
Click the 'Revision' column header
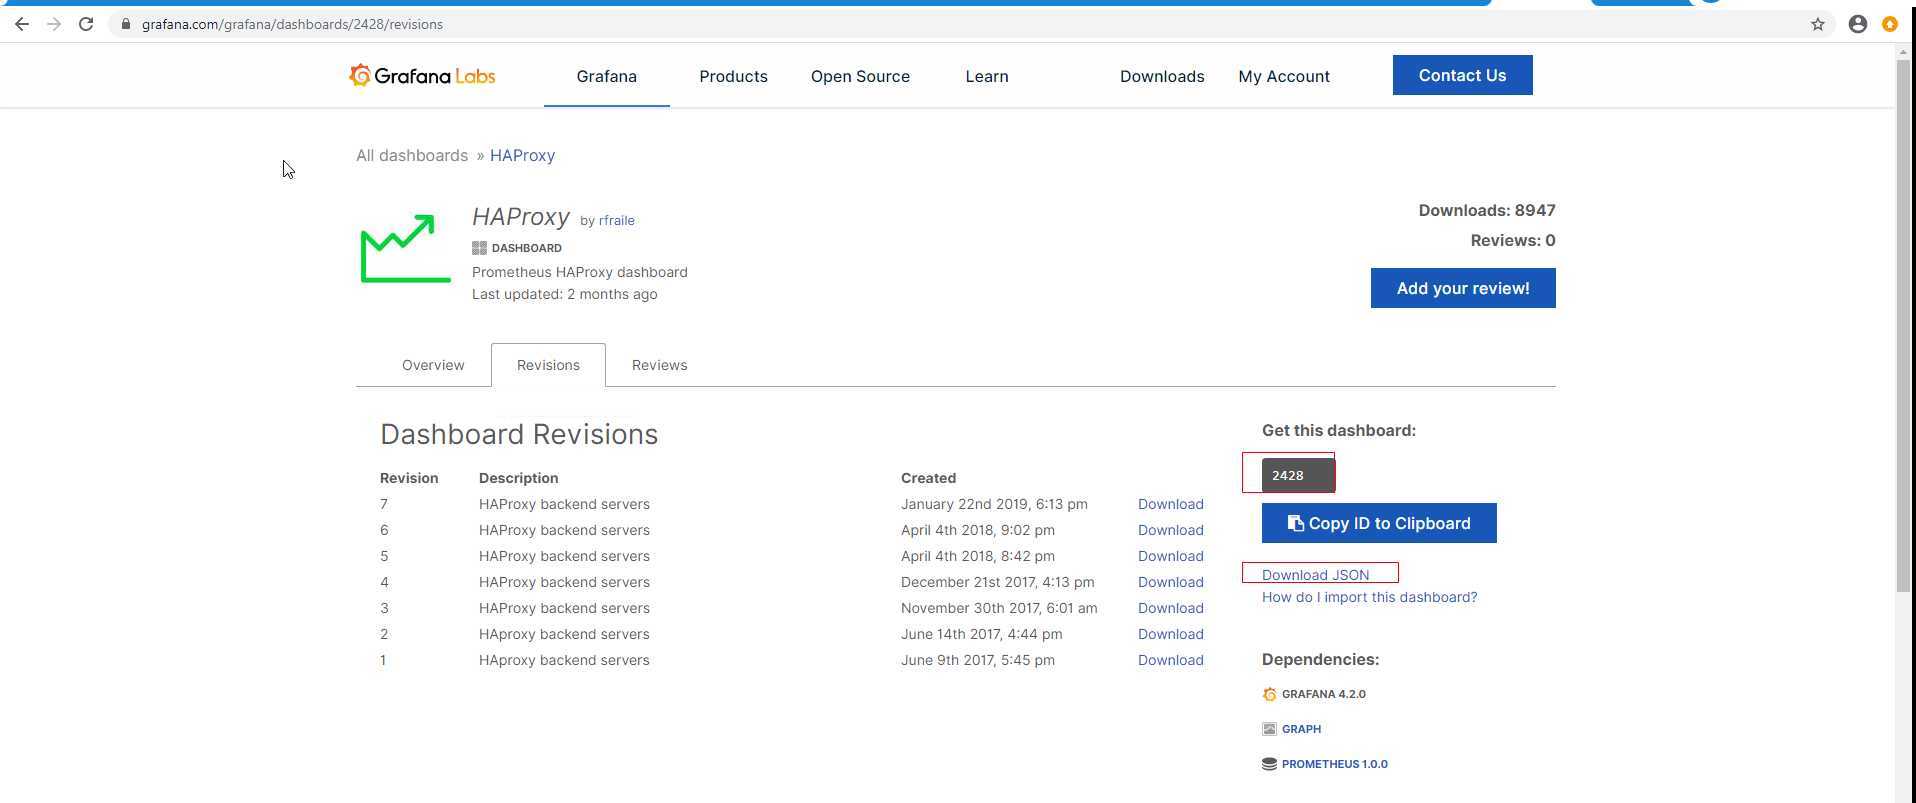(x=409, y=478)
